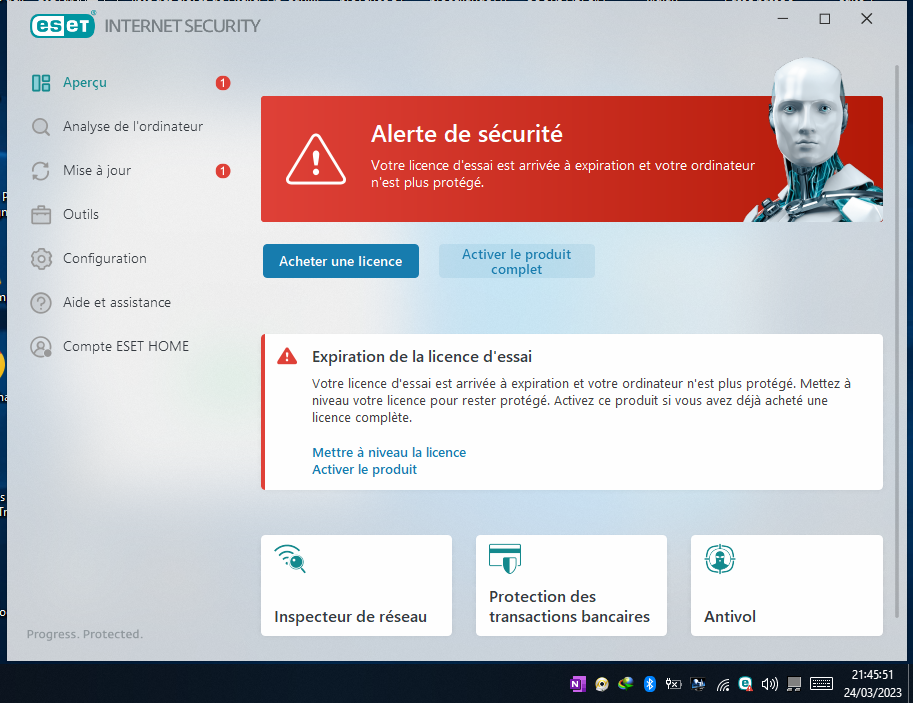The width and height of the screenshot is (915, 703).
Task: Click the Internet Download Manager tray icon
Action: 626,683
